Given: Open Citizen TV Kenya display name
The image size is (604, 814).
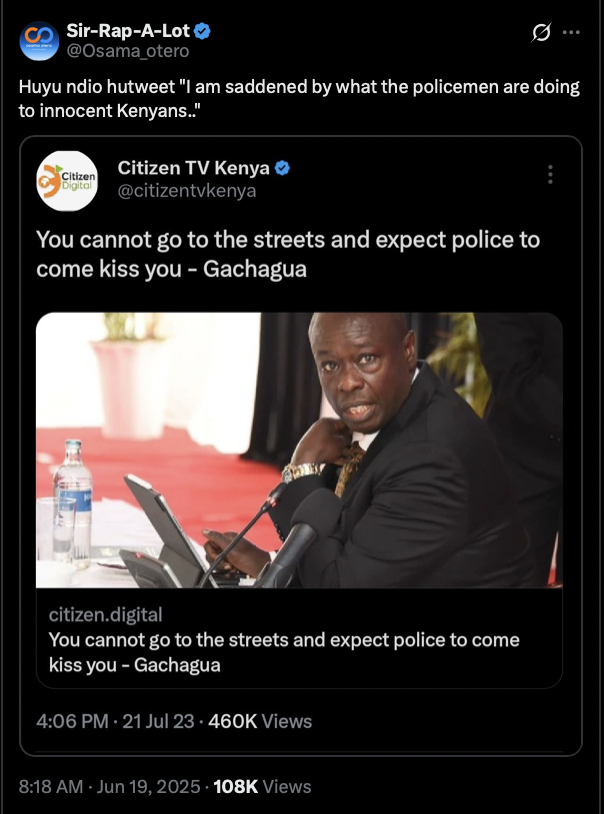Looking at the screenshot, I should point(193,168).
